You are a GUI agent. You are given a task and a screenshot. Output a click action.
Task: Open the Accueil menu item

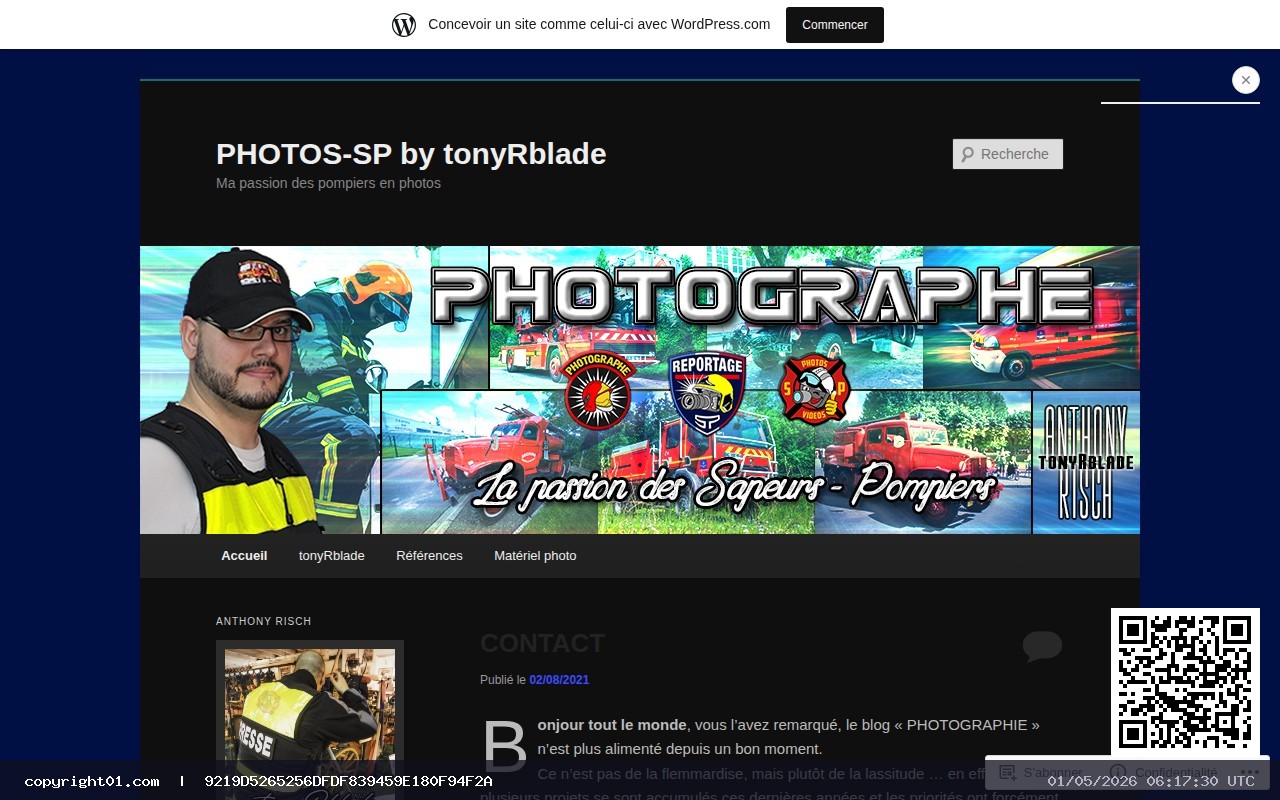click(244, 555)
